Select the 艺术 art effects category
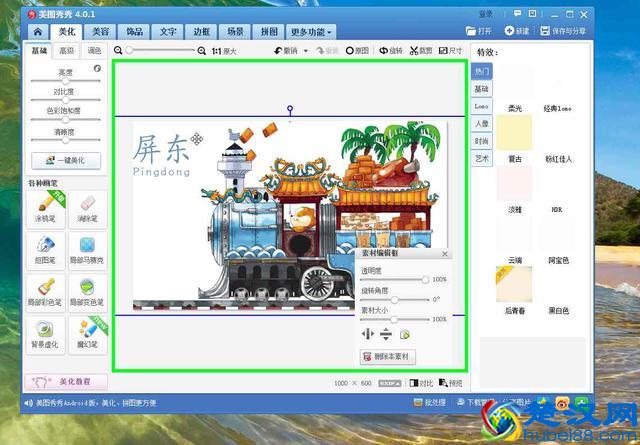 click(x=482, y=158)
